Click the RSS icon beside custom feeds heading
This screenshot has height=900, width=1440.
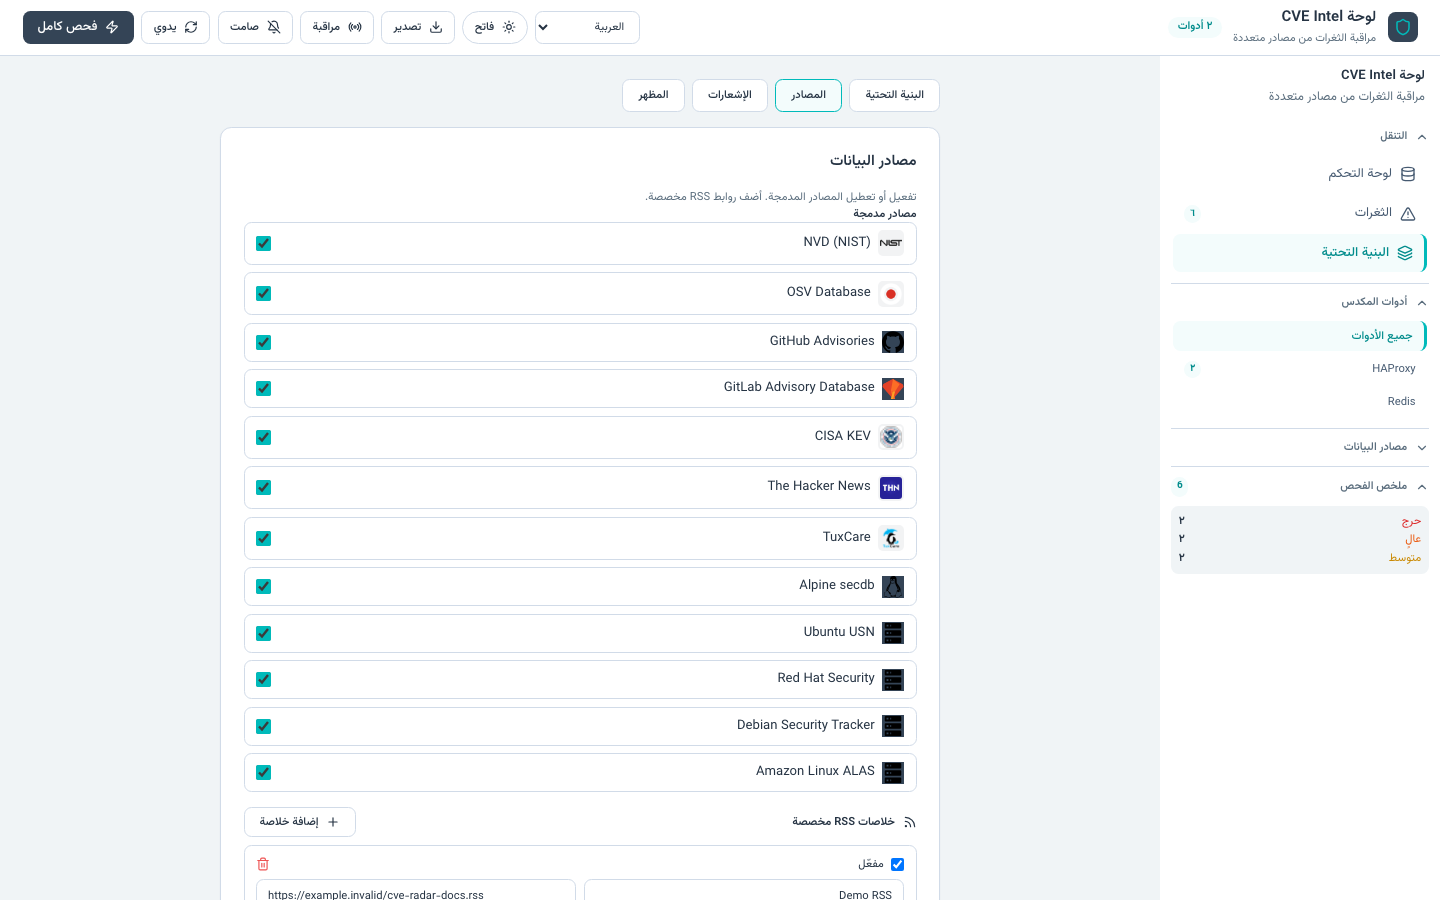pyautogui.click(x=909, y=822)
